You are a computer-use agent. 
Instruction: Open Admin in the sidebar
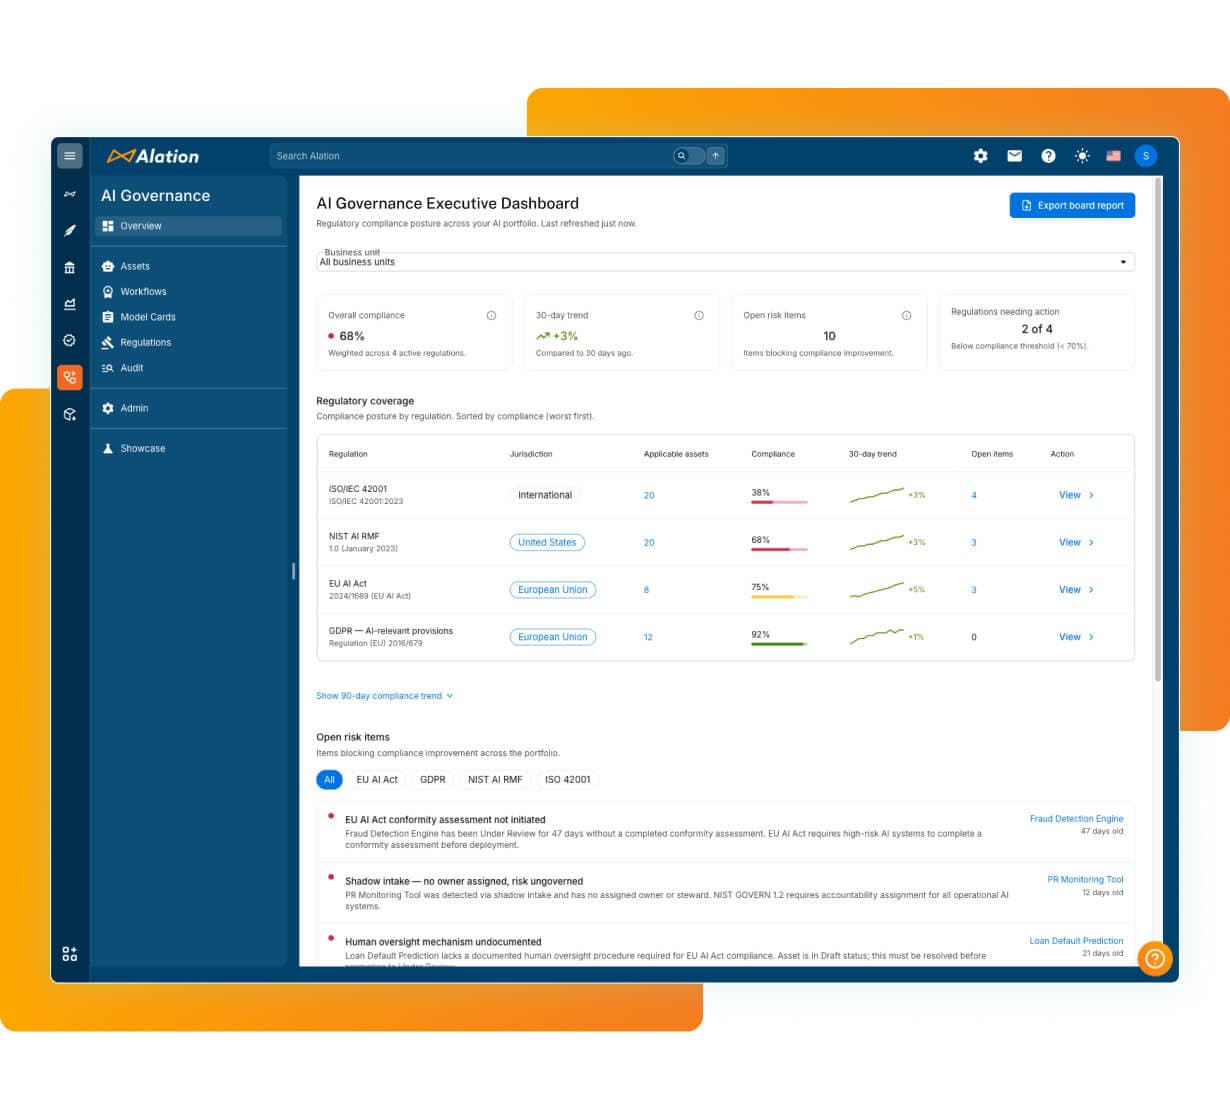[188, 408]
